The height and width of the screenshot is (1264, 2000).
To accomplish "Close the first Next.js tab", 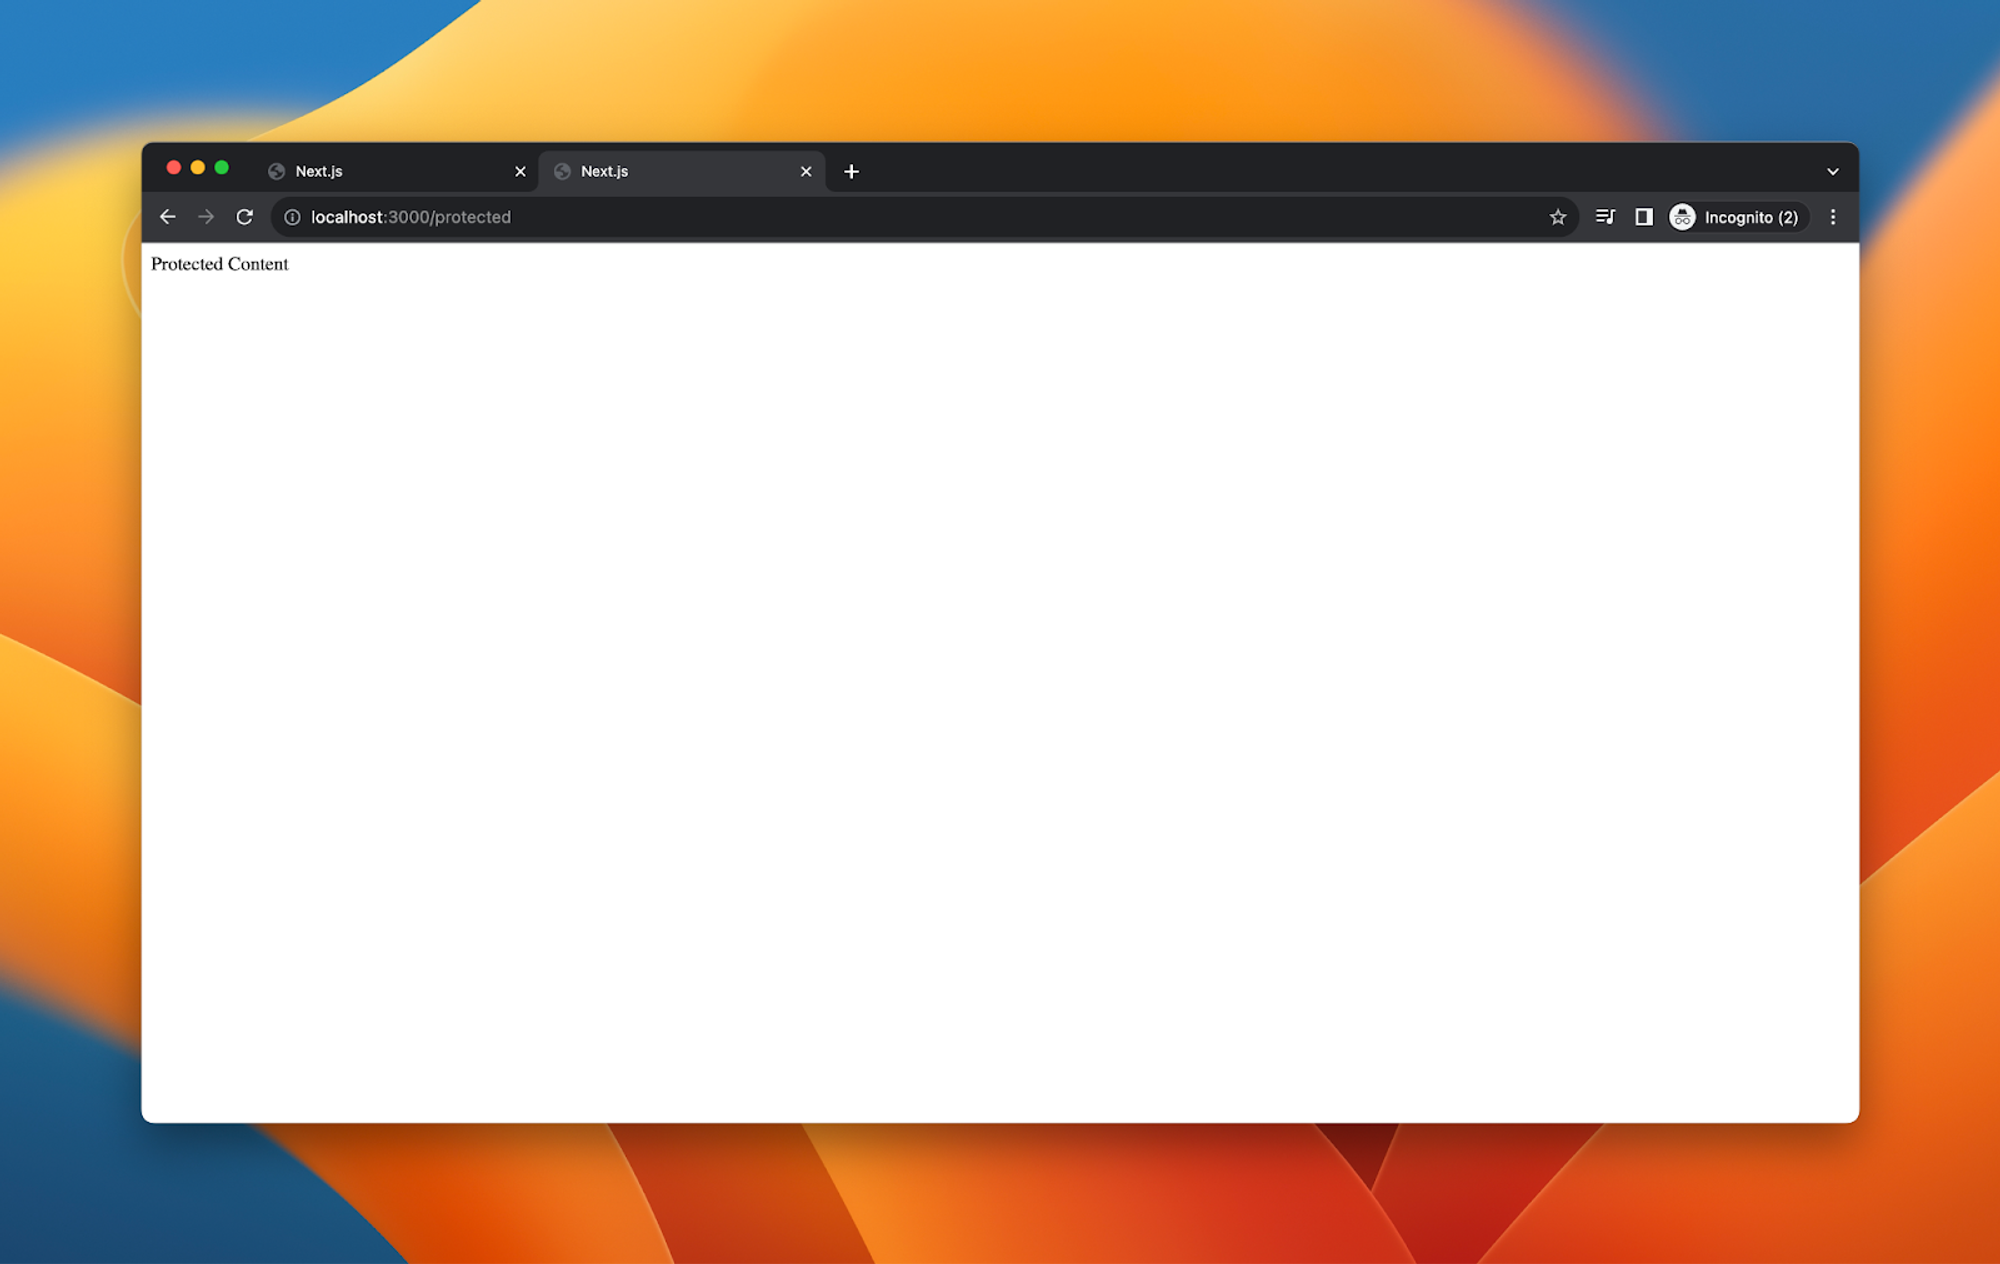I will [520, 172].
